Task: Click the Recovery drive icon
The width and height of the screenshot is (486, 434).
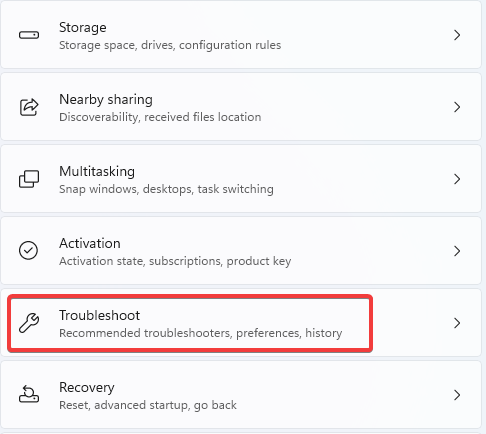Action: [x=29, y=394]
